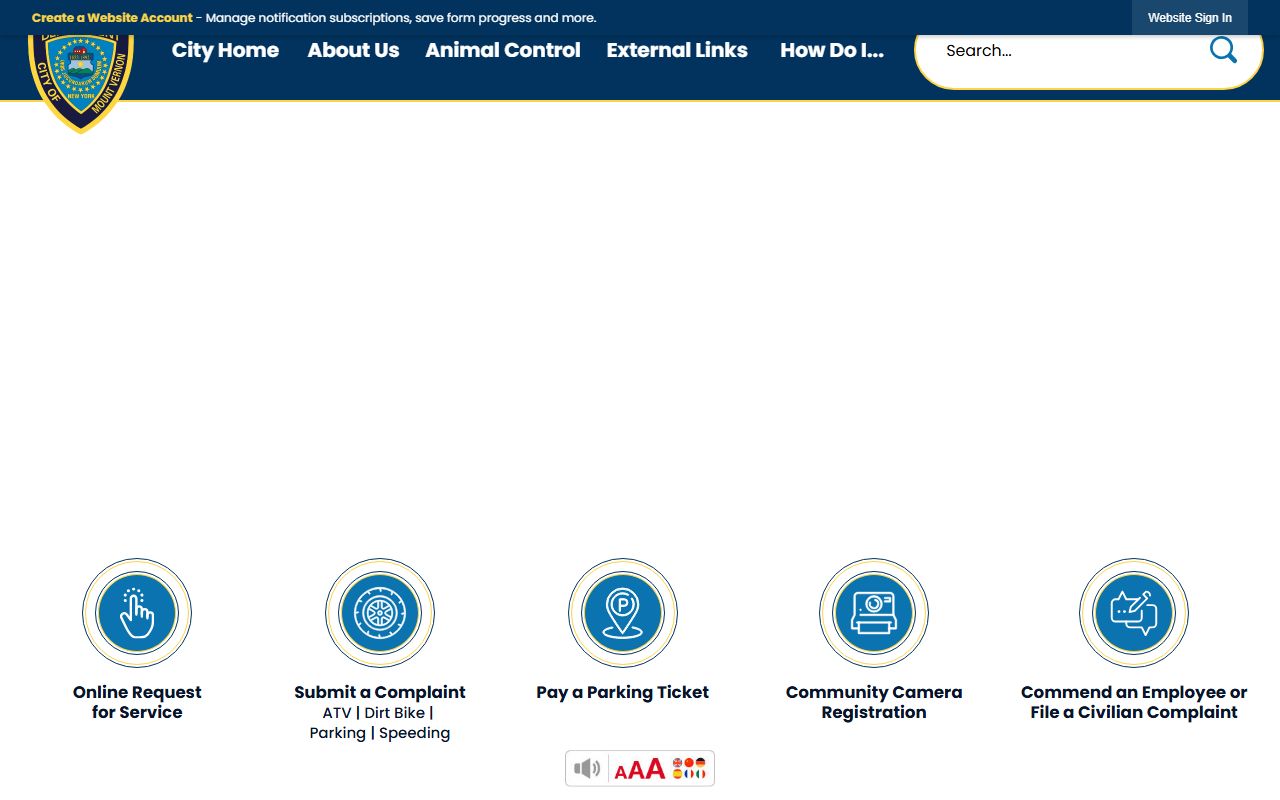Image resolution: width=1280 pixels, height=800 pixels.
Task: Toggle the text-to-speech speaker icon
Action: [x=587, y=768]
